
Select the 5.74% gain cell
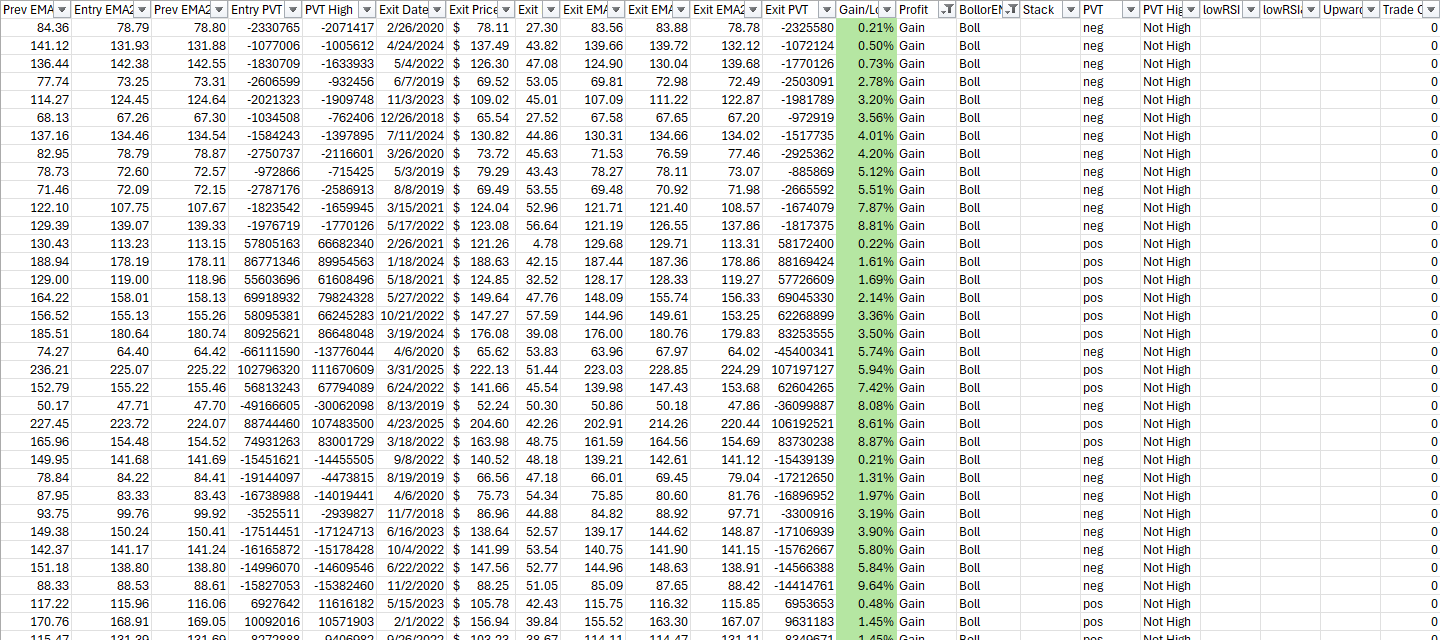(867, 352)
